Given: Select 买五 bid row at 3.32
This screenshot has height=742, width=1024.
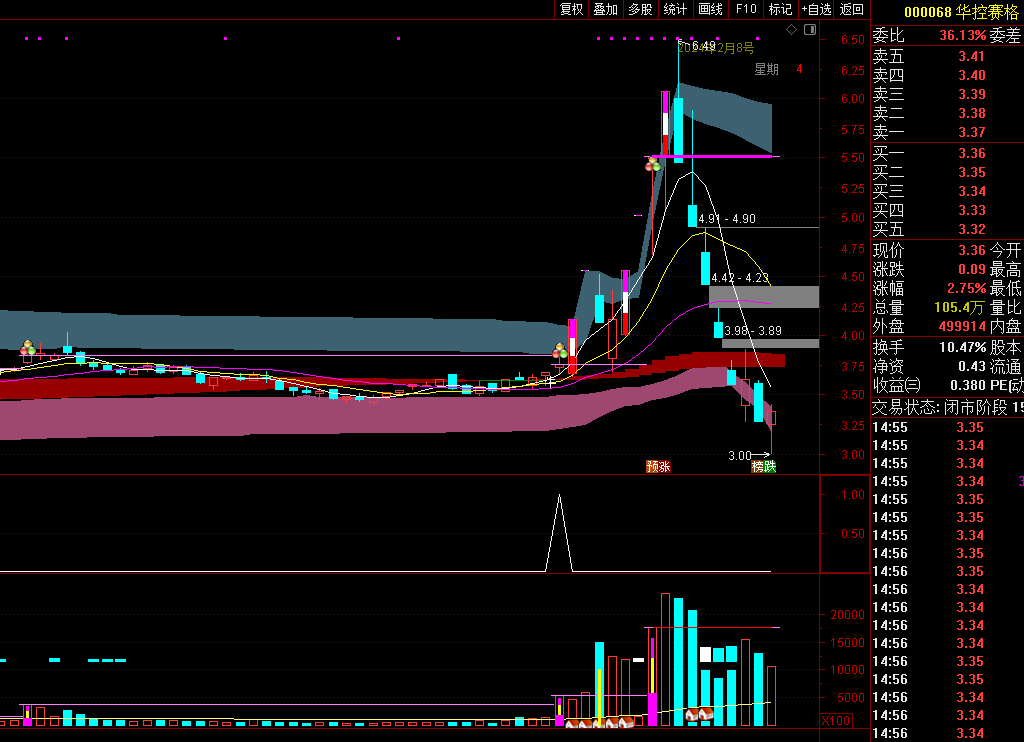Looking at the screenshot, I should coord(947,229).
